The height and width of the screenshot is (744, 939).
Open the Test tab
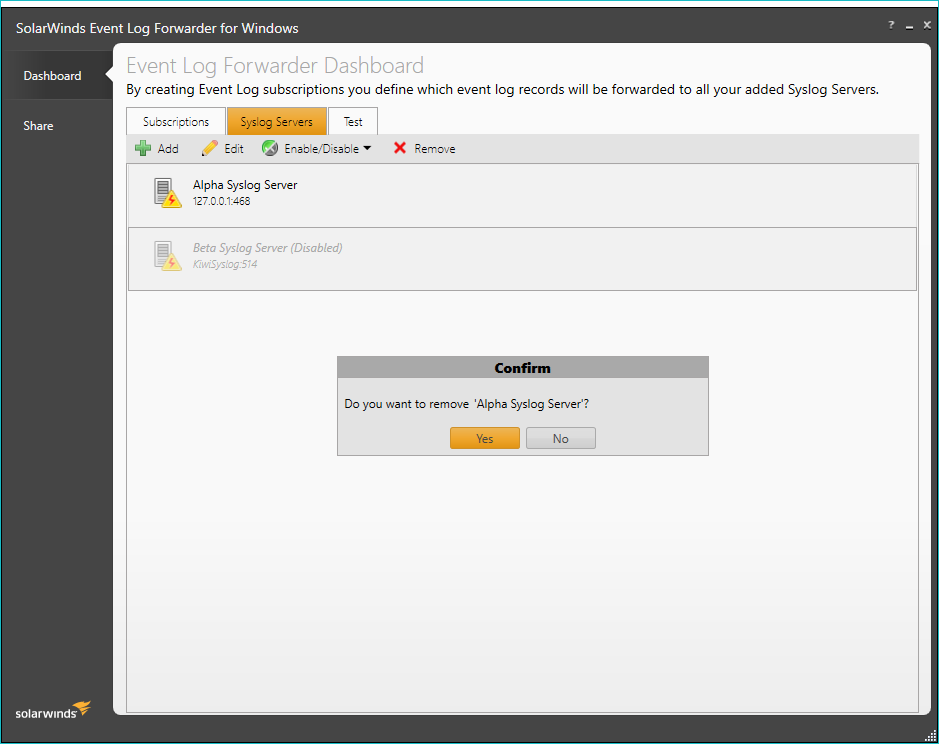[x=353, y=122]
